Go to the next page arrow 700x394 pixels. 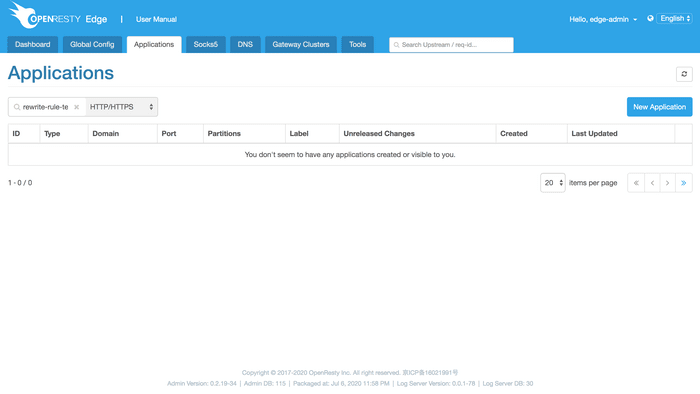click(667, 183)
